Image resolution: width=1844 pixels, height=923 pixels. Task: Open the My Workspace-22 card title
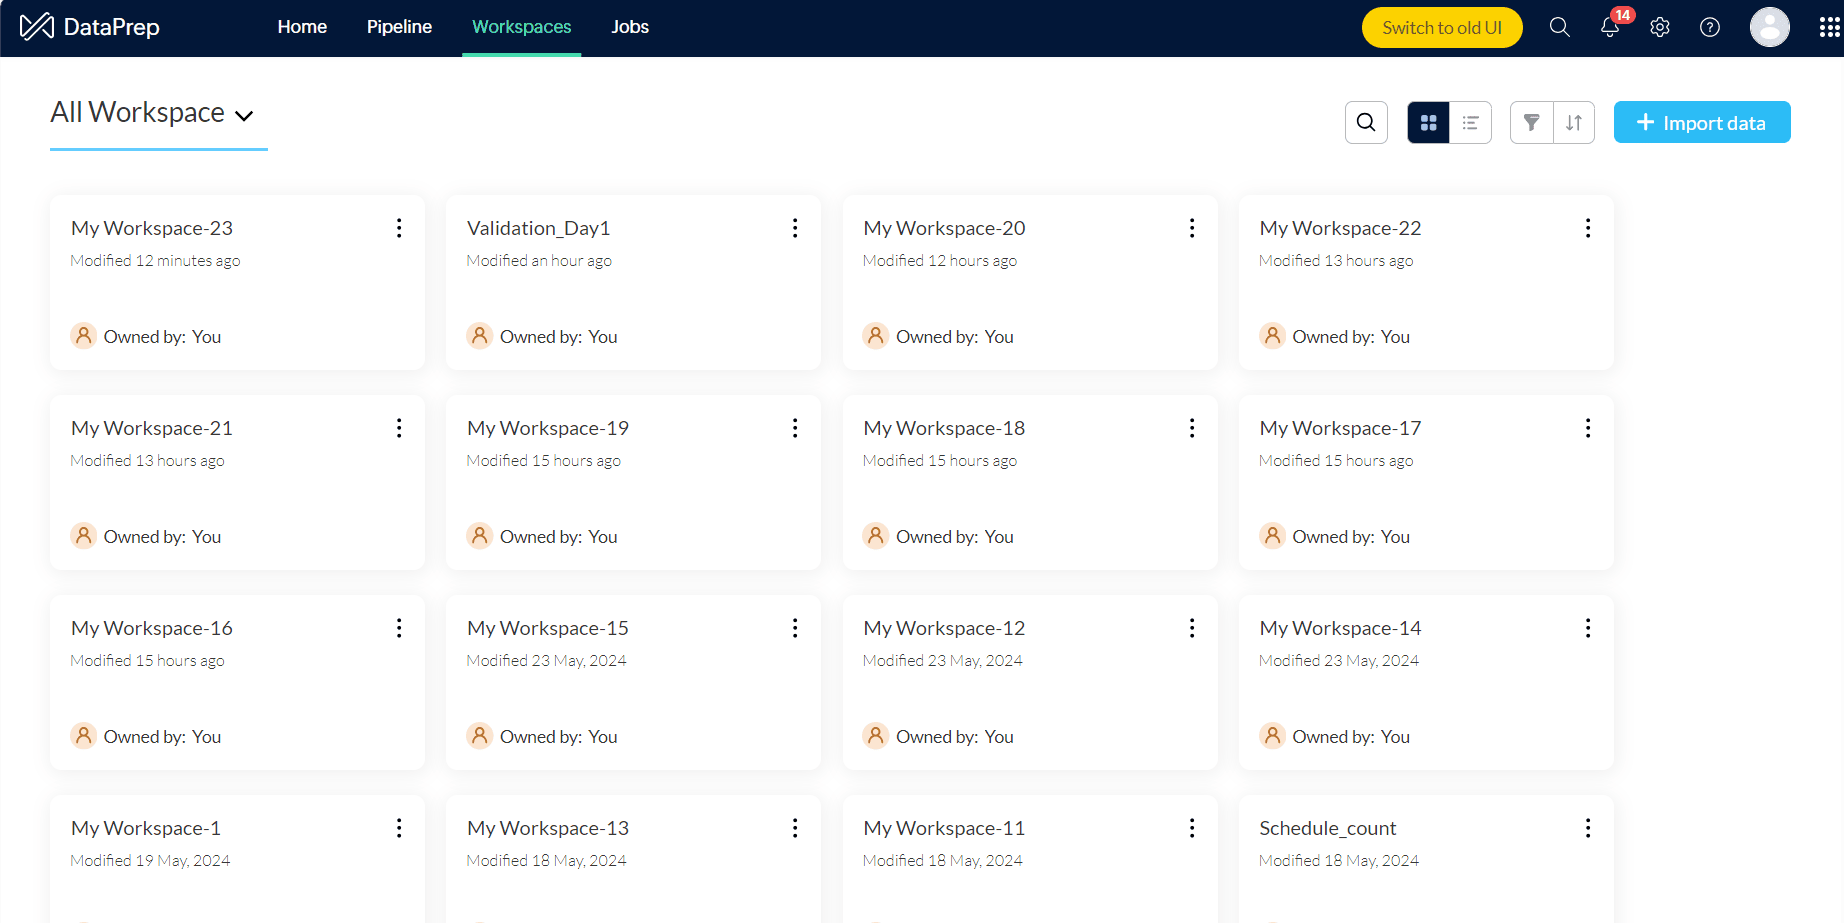tap(1340, 228)
